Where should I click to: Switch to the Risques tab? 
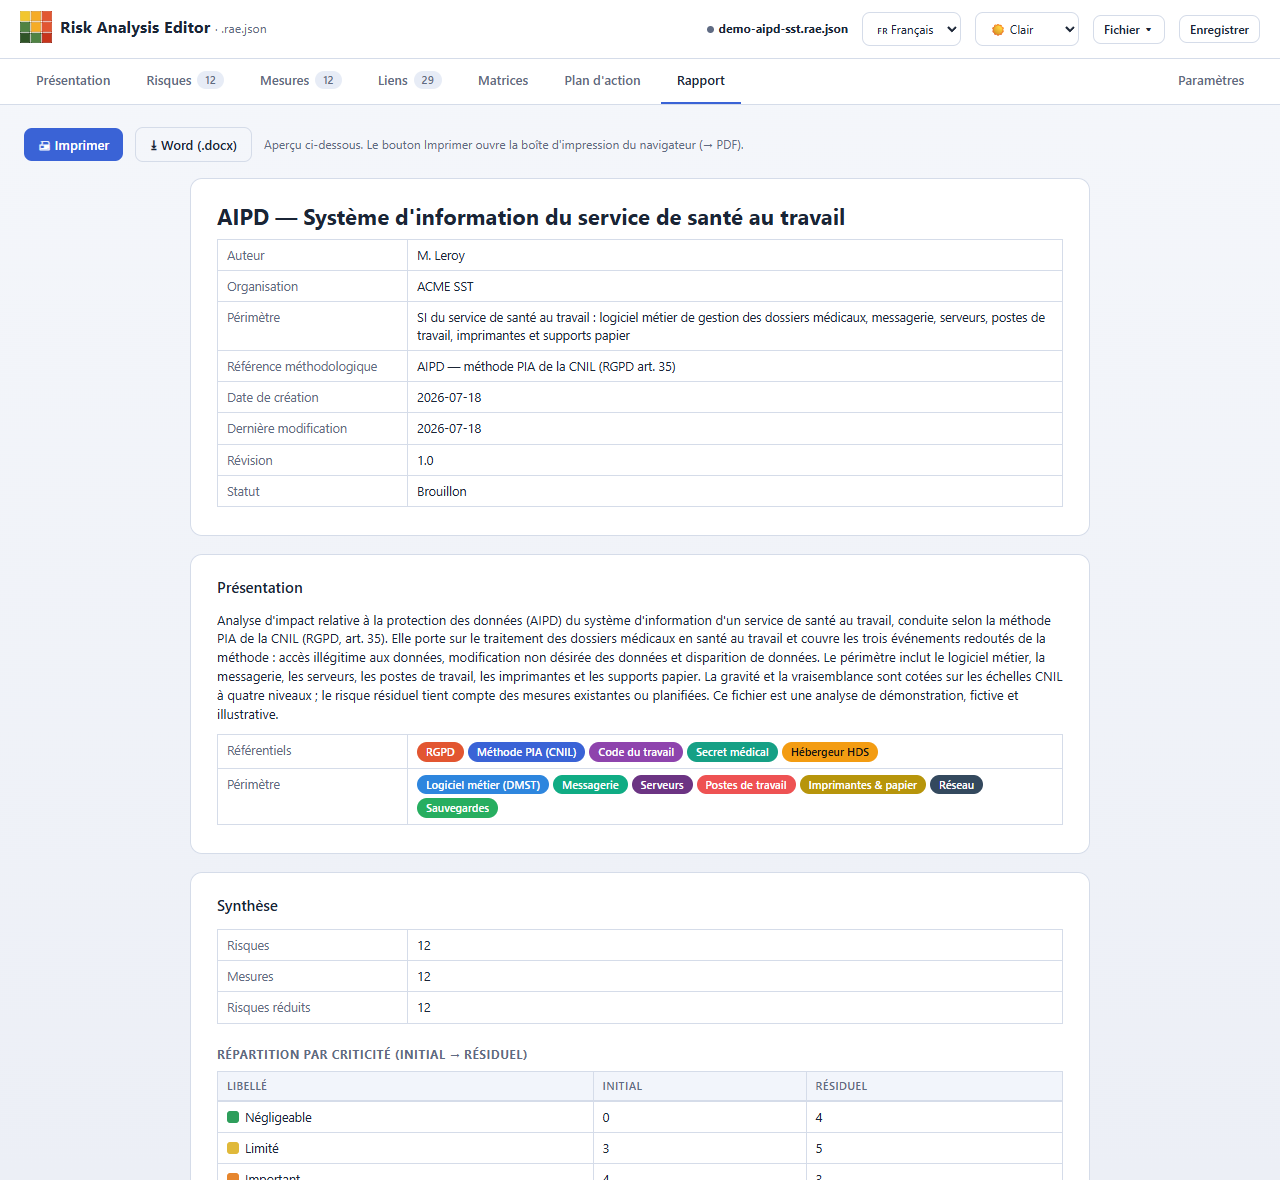(184, 80)
